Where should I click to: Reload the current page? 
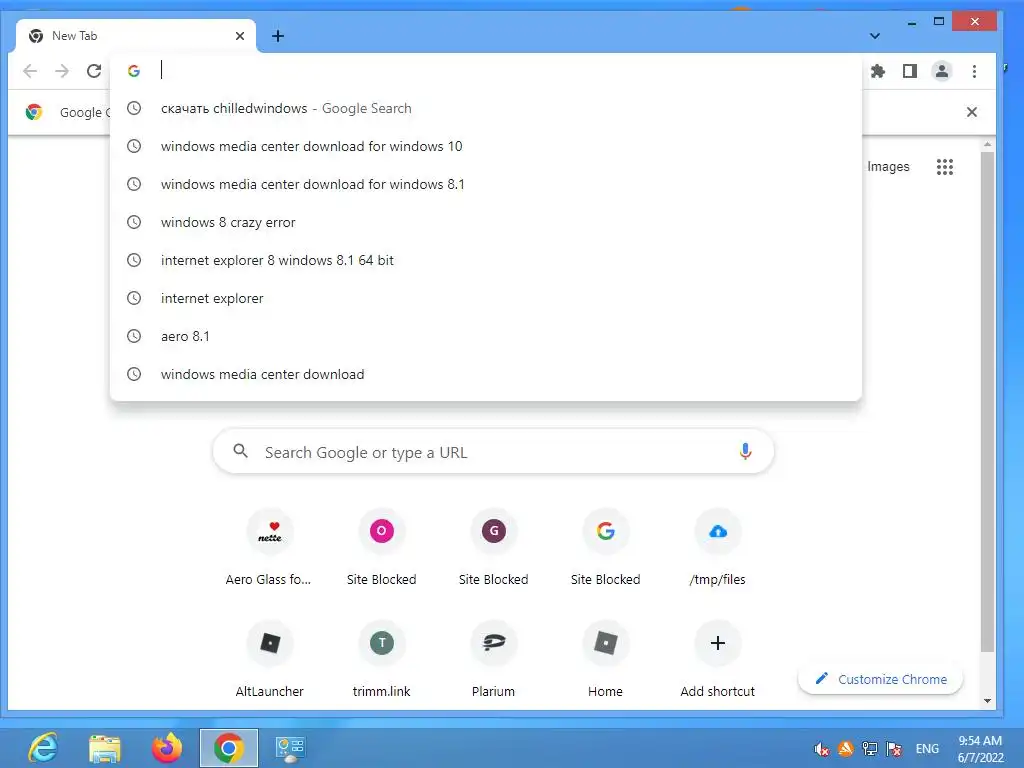[x=94, y=71]
